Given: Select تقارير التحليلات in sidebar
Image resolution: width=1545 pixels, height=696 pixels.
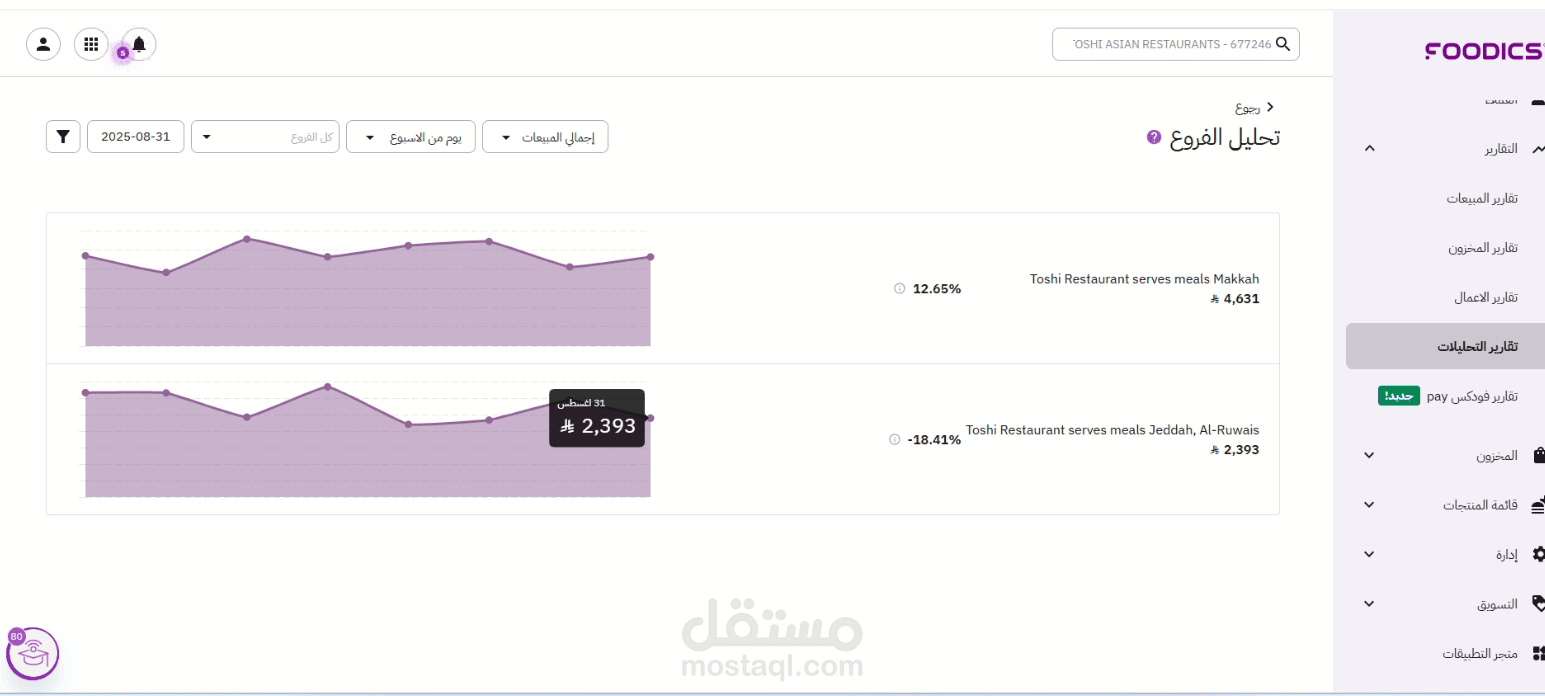Looking at the screenshot, I should coord(1445,347).
